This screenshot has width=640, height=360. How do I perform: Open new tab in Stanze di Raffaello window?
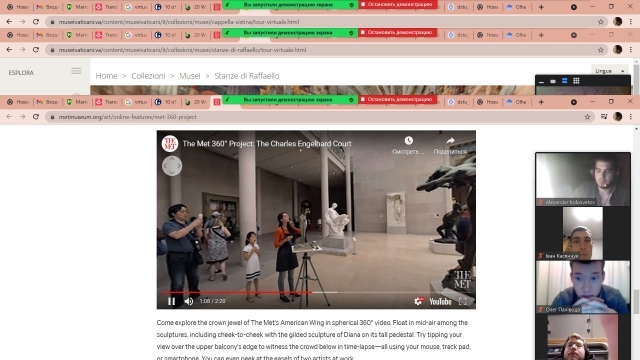coord(541,35)
